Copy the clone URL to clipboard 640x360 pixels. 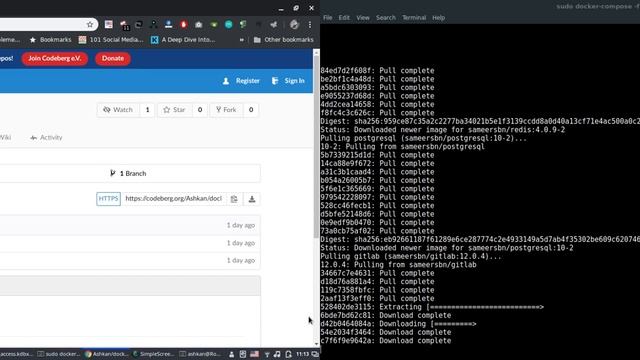(x=234, y=199)
